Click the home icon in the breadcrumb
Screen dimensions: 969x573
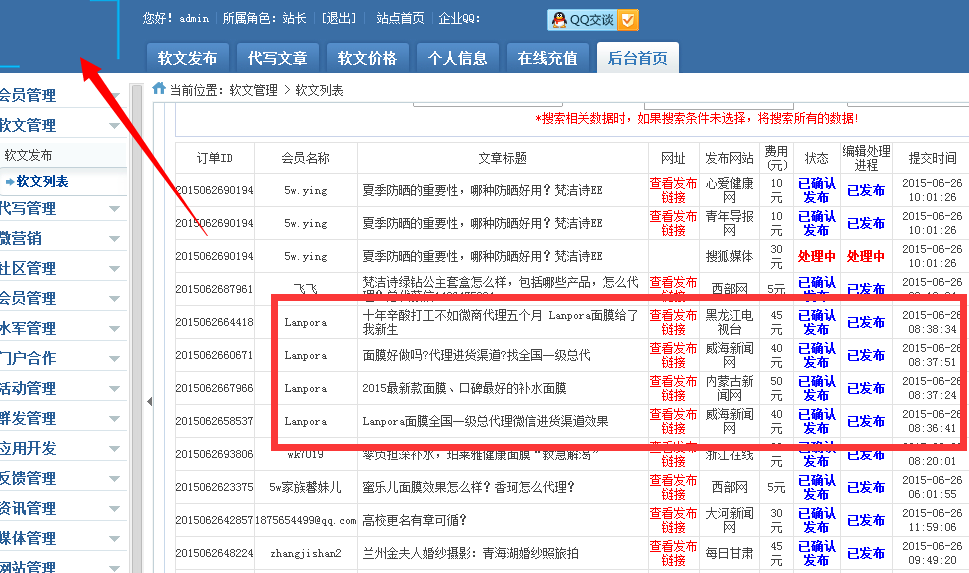click(159, 89)
